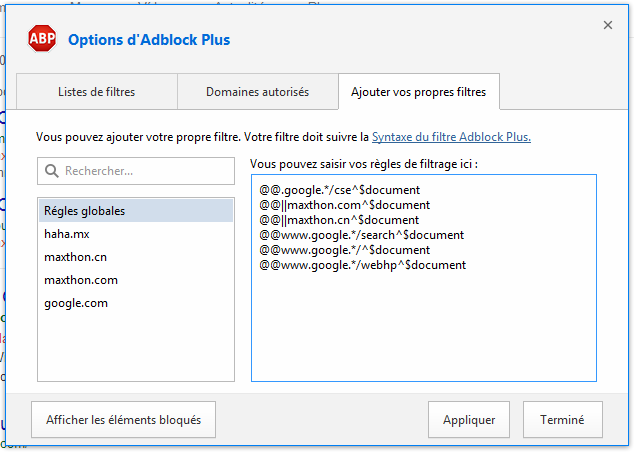Click the @@www.google.*/webhp^$document rule
This screenshot has width=634, height=452.
[x=363, y=265]
